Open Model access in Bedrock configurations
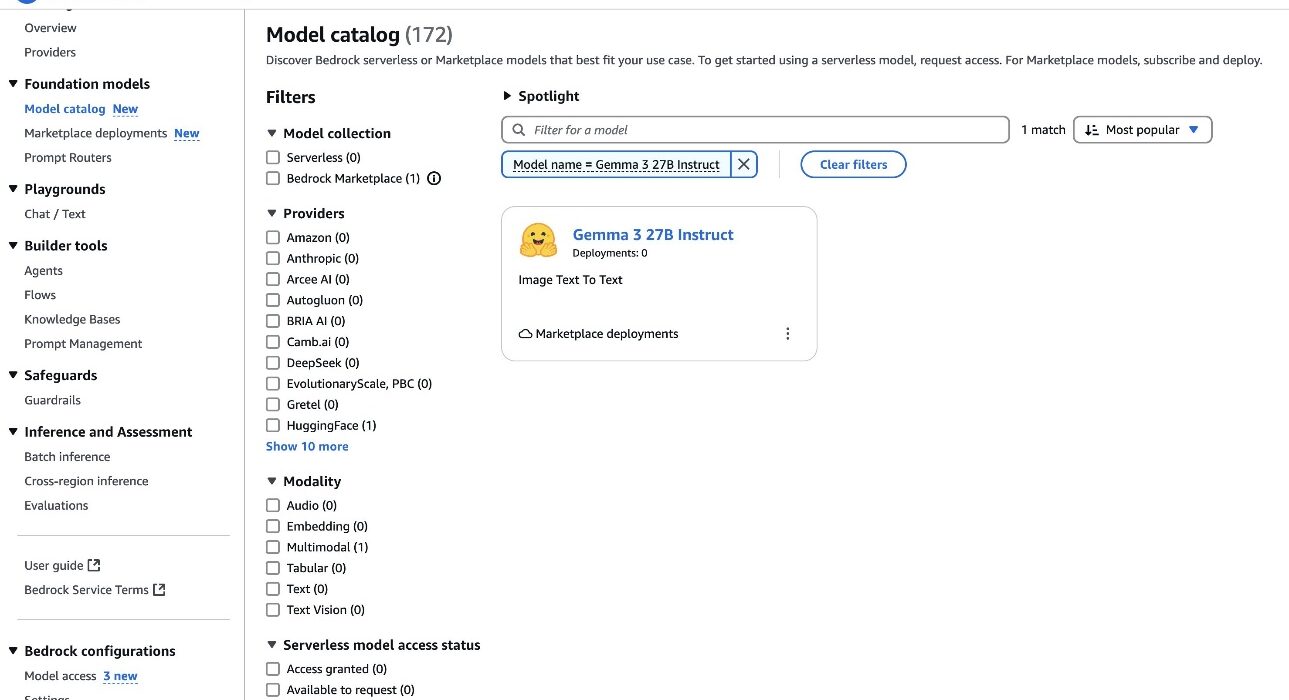The image size is (1289, 700). click(x=60, y=676)
